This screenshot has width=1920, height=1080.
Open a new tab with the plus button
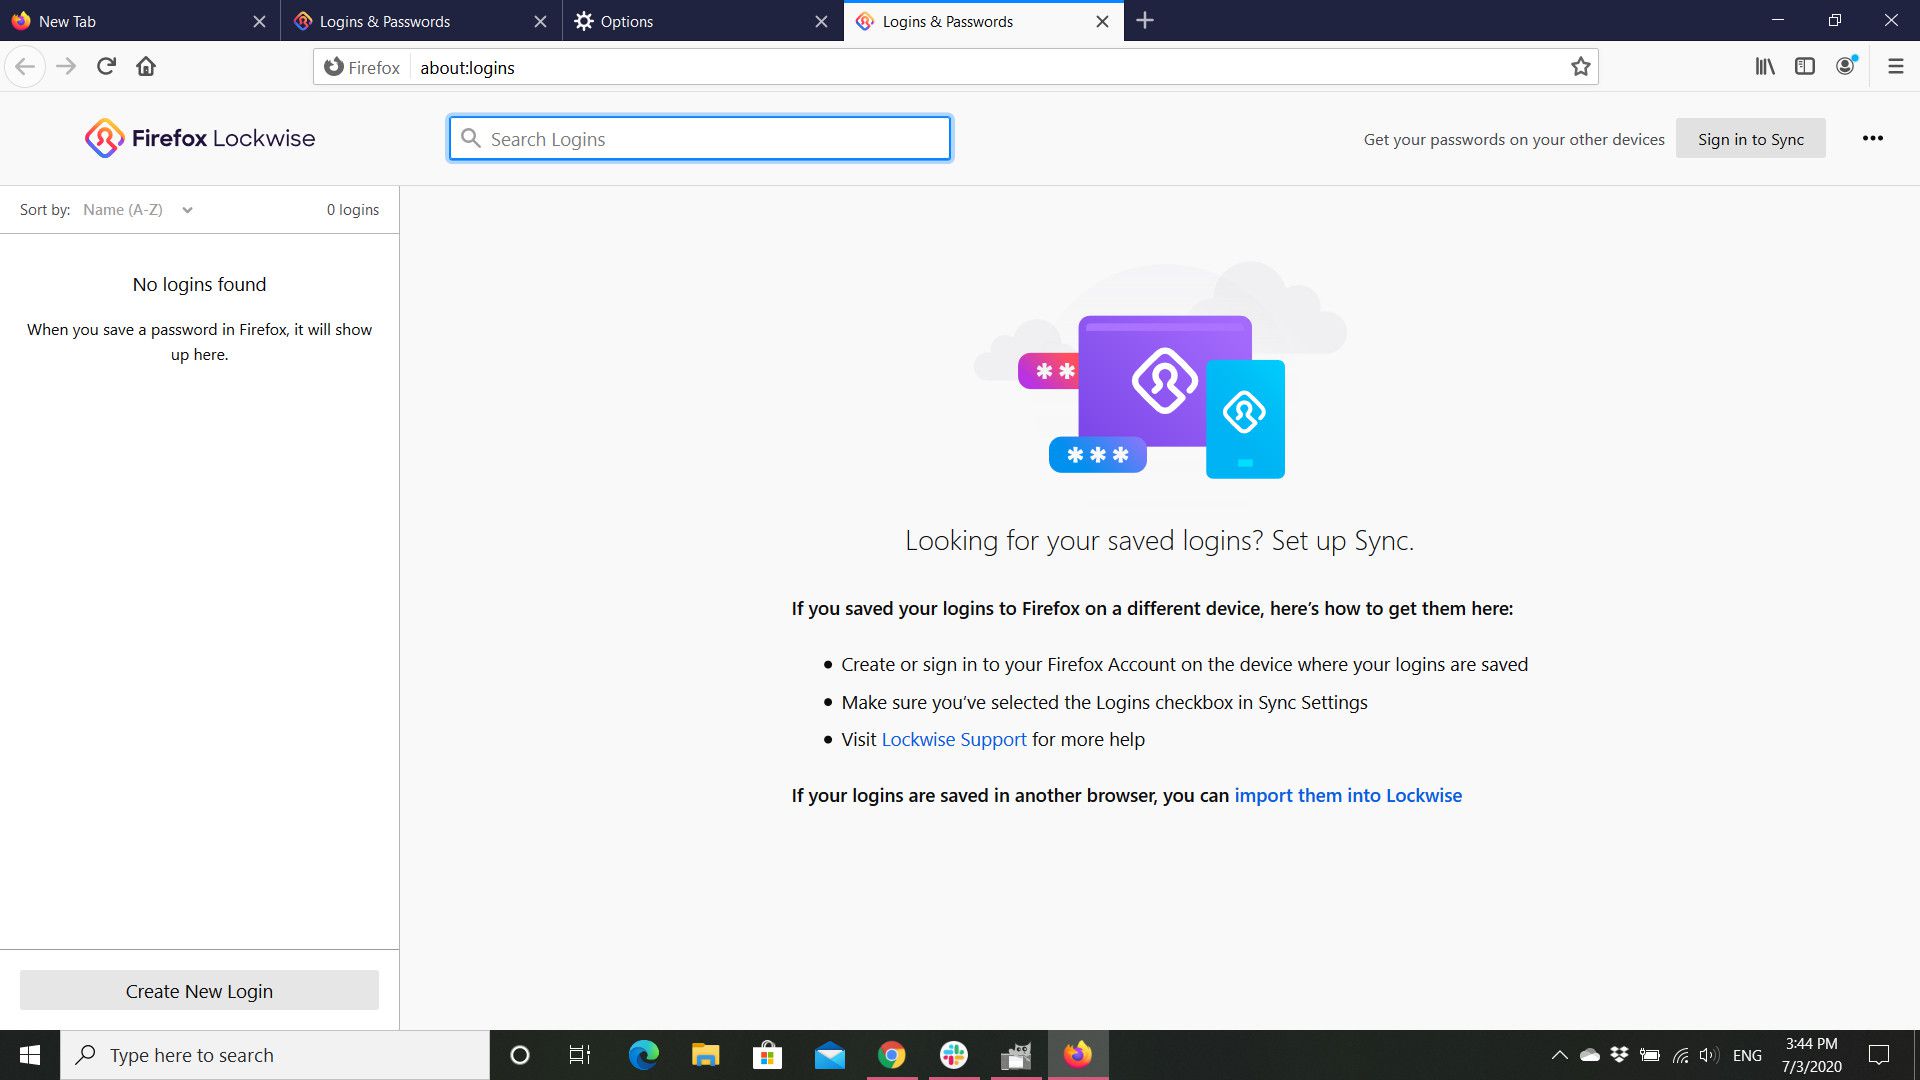tap(1145, 21)
